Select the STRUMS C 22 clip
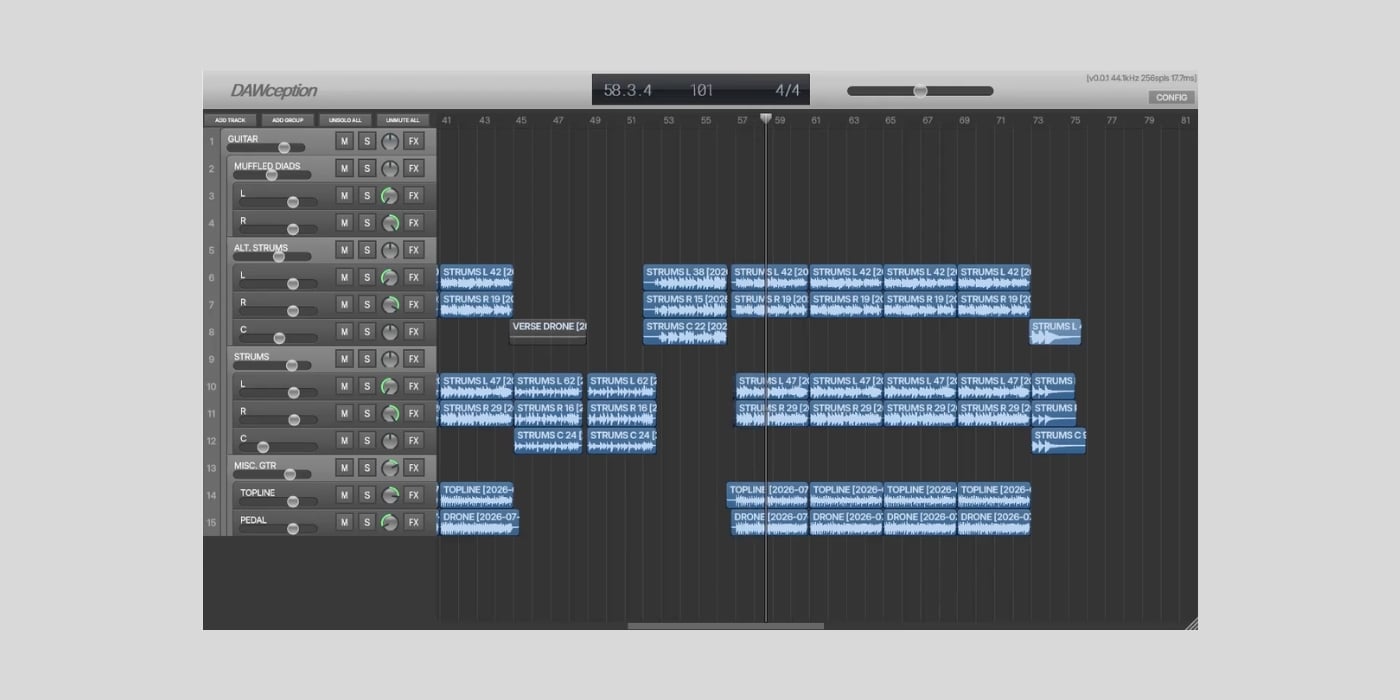Viewport: 1400px width, 700px height. click(x=685, y=332)
